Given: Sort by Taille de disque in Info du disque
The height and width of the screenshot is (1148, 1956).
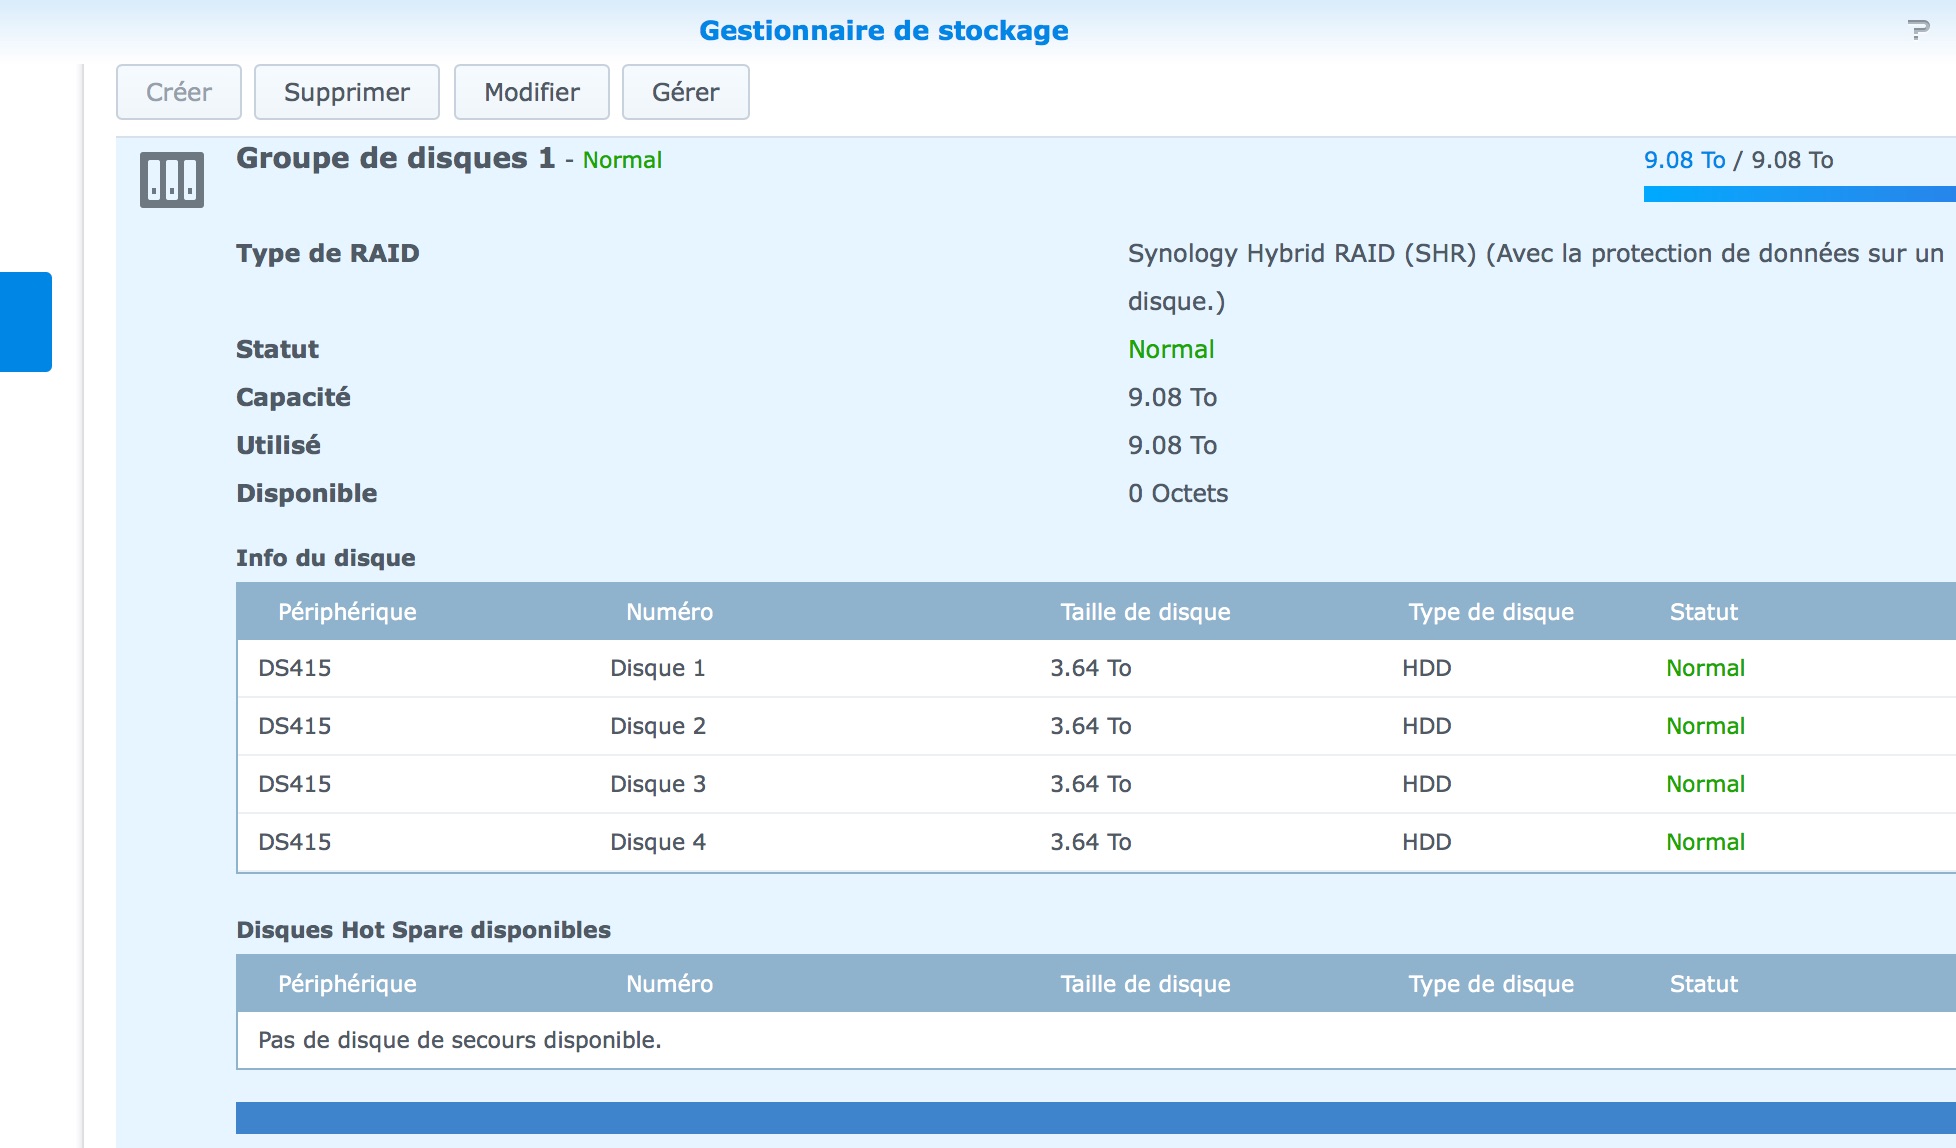Looking at the screenshot, I should click(x=1145, y=612).
